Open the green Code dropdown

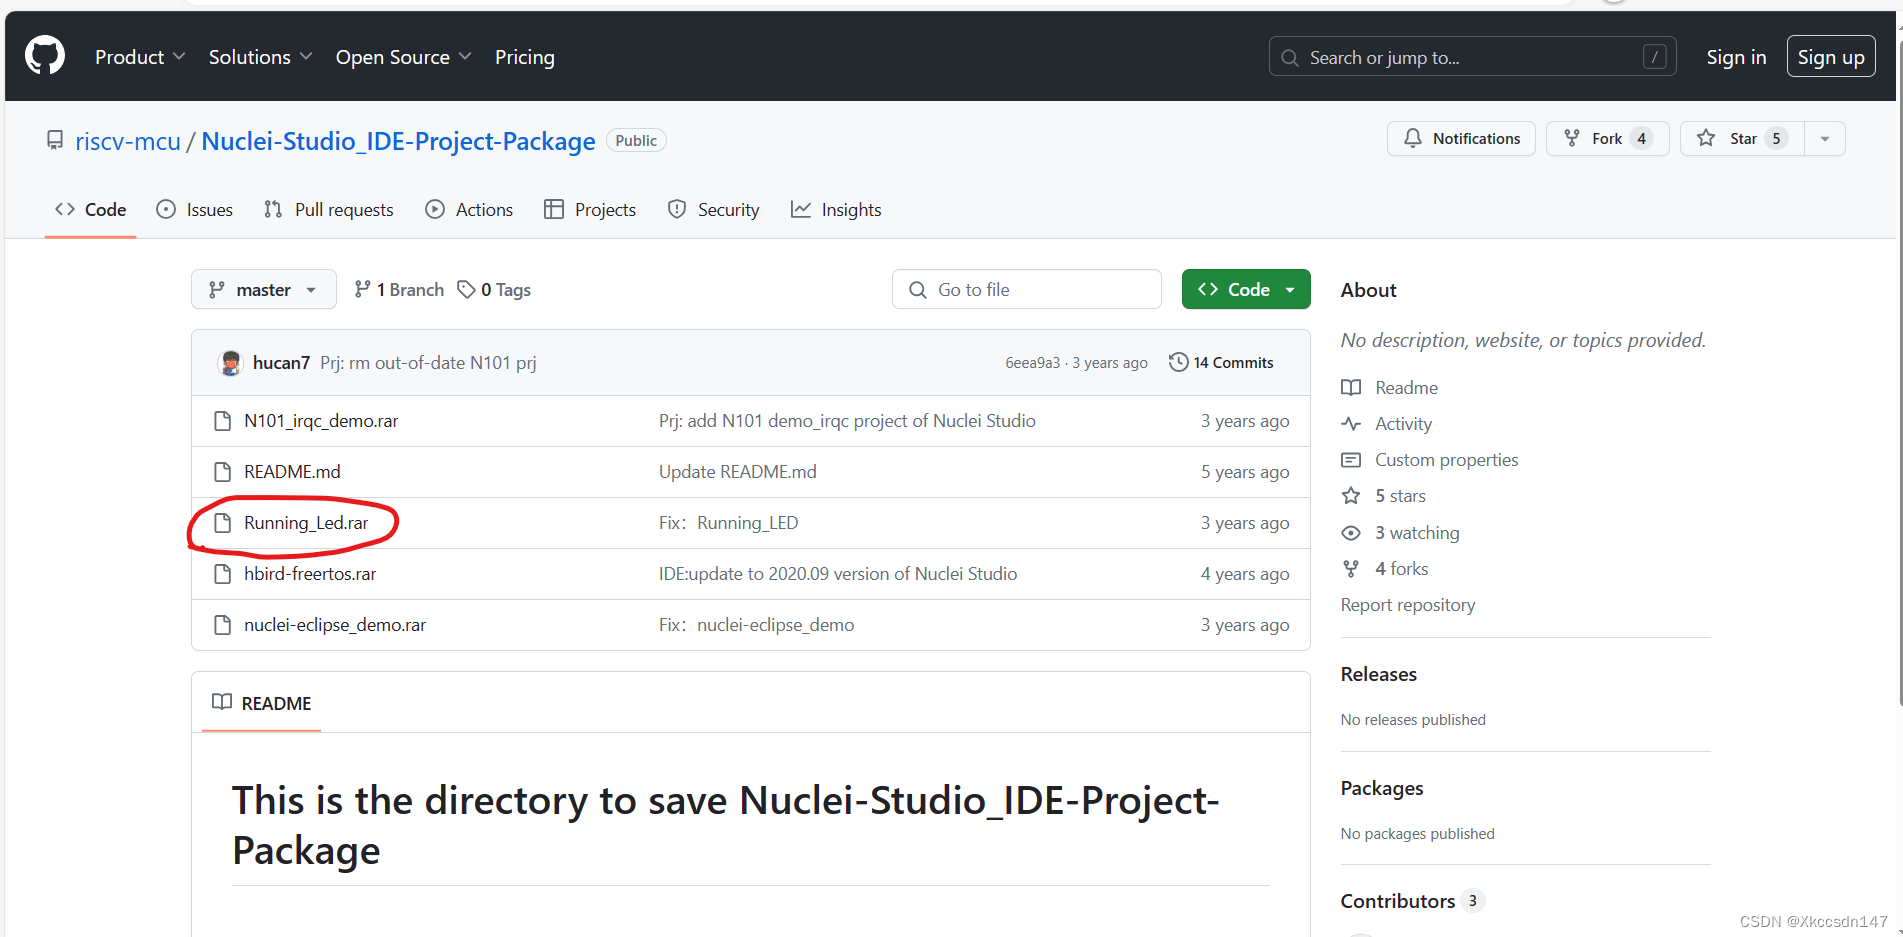coord(1246,289)
